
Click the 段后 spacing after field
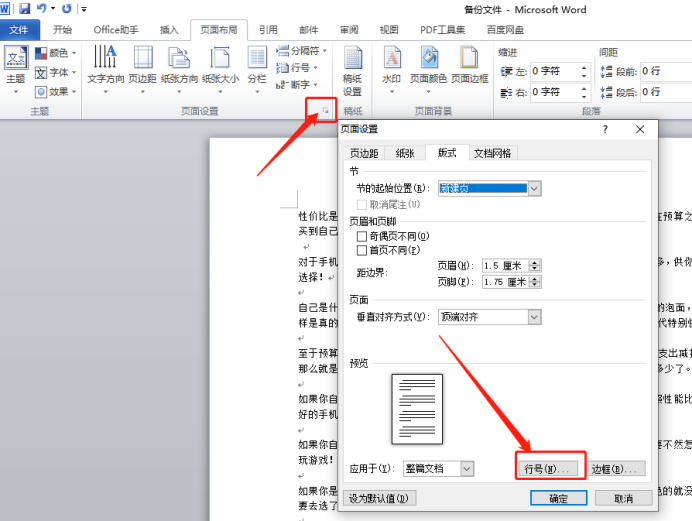666,92
